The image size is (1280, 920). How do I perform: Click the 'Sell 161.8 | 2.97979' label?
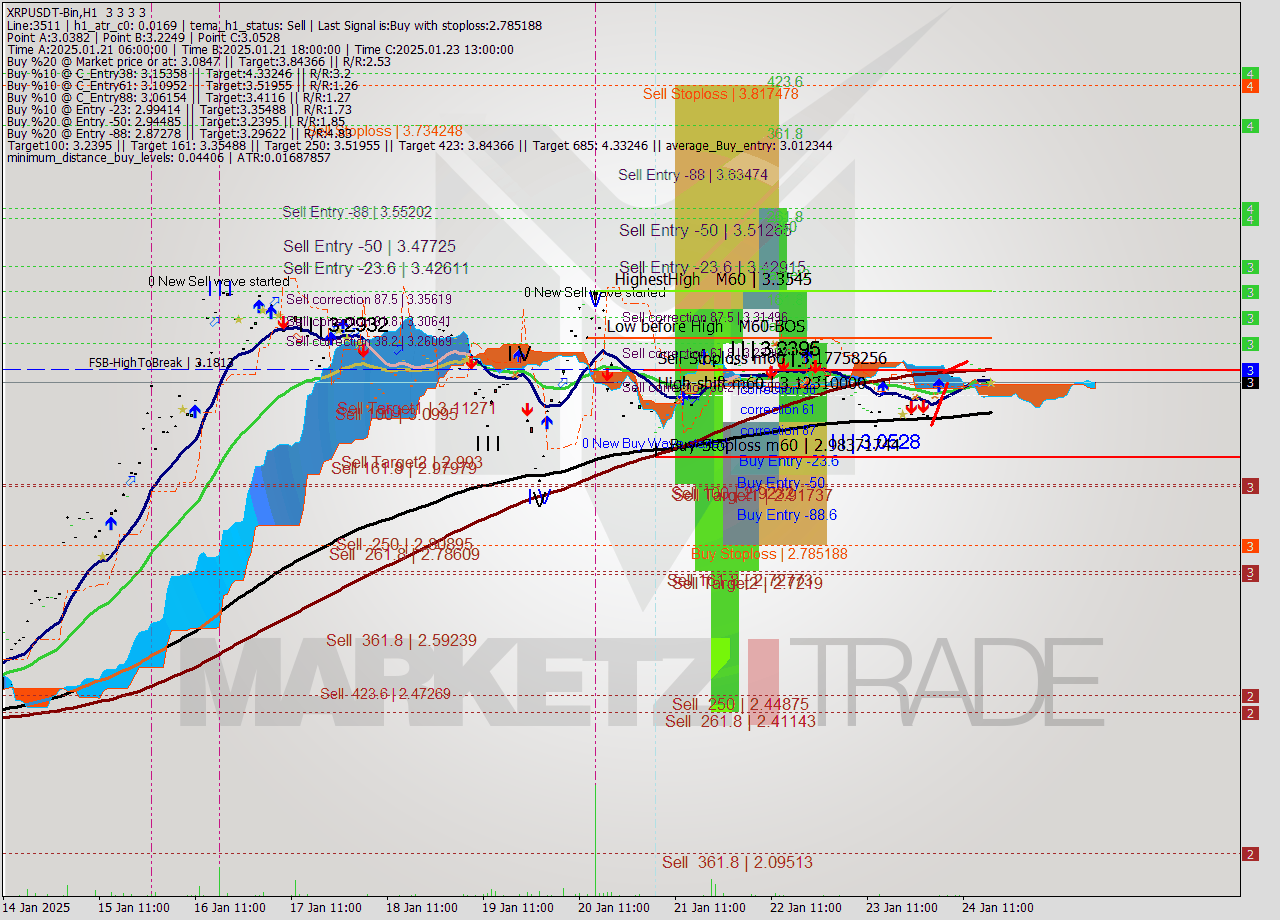tap(405, 468)
